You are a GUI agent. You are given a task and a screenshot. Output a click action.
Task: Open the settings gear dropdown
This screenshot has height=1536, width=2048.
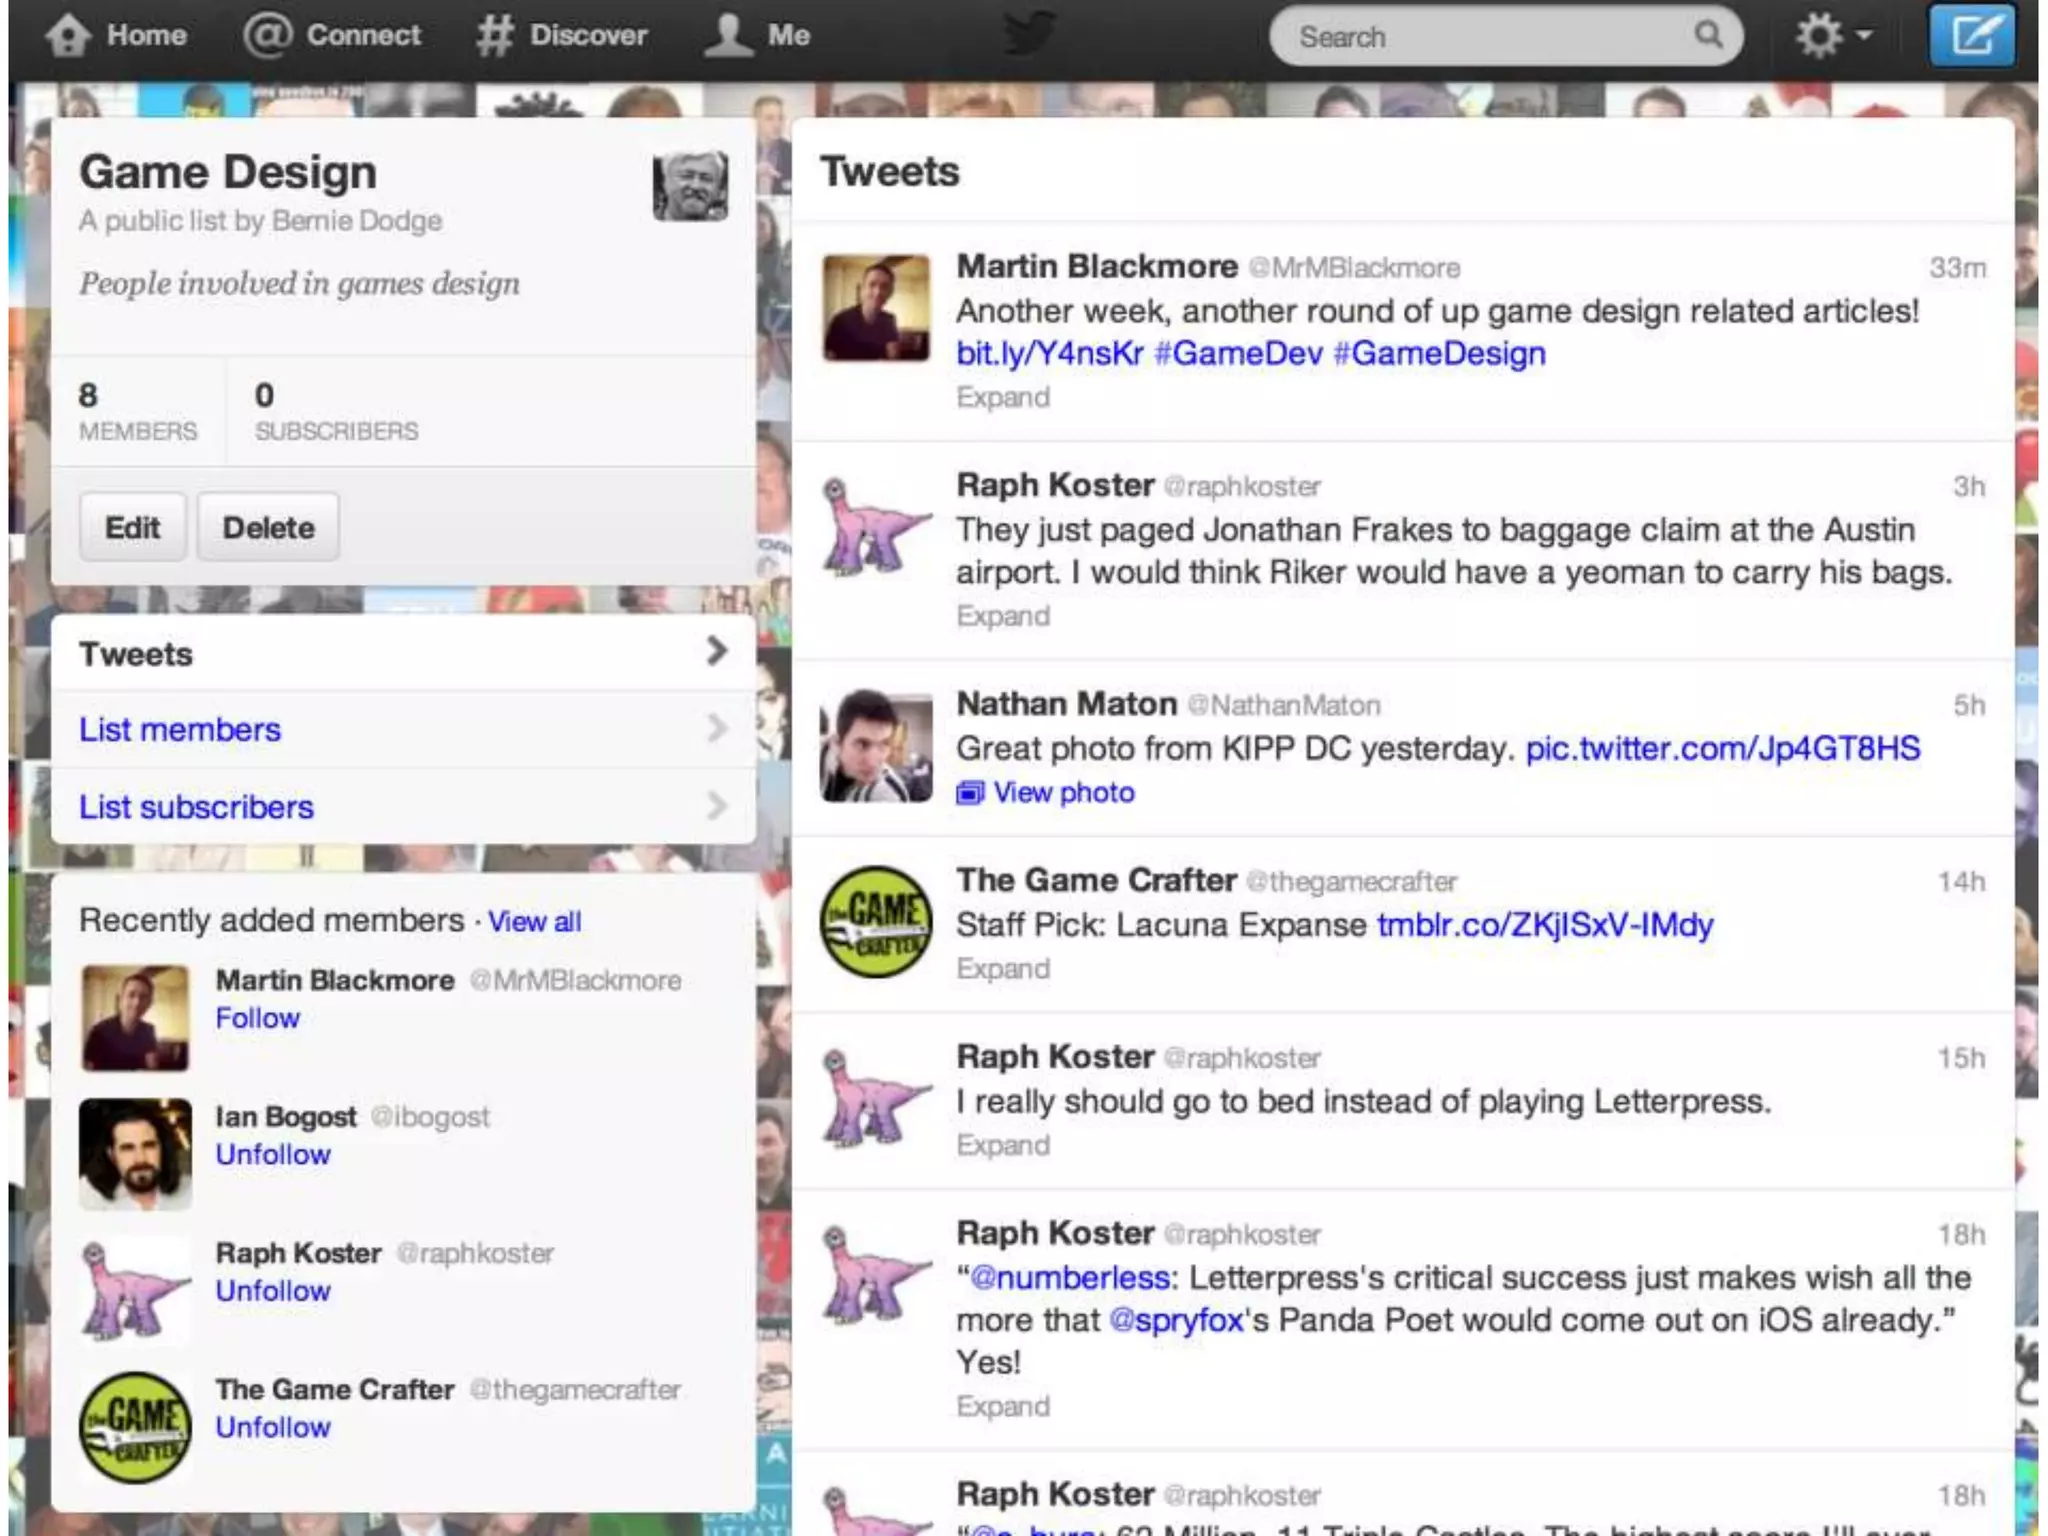coord(1833,37)
